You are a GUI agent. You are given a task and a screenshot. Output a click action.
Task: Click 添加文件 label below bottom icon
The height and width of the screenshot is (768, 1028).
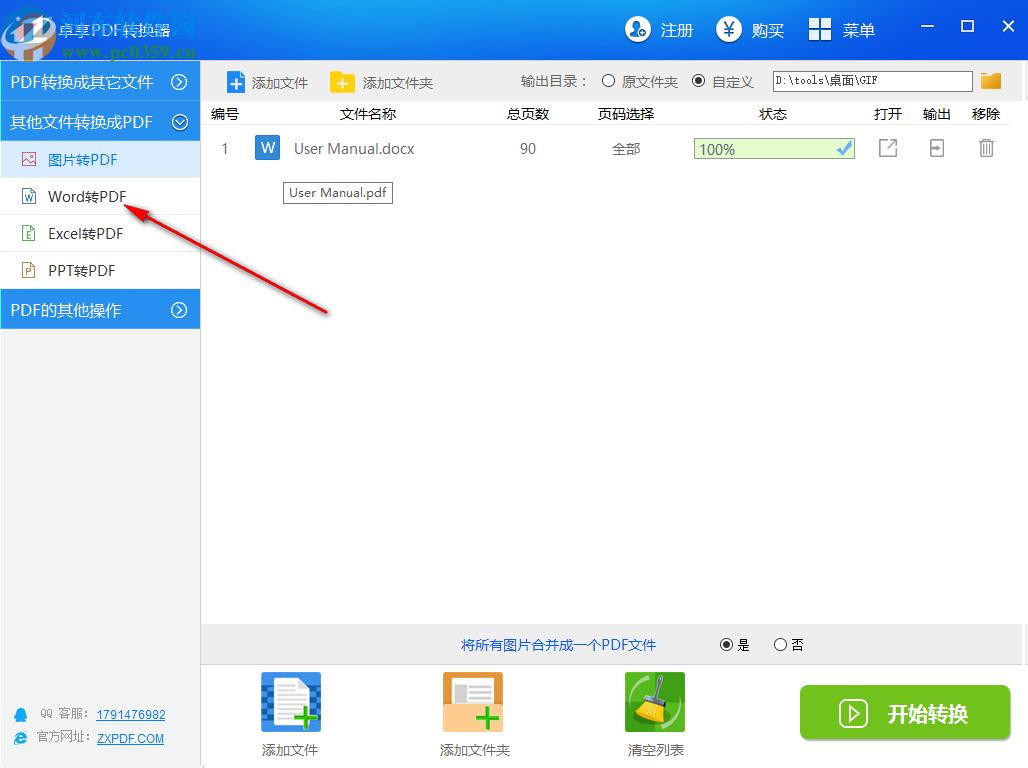290,750
